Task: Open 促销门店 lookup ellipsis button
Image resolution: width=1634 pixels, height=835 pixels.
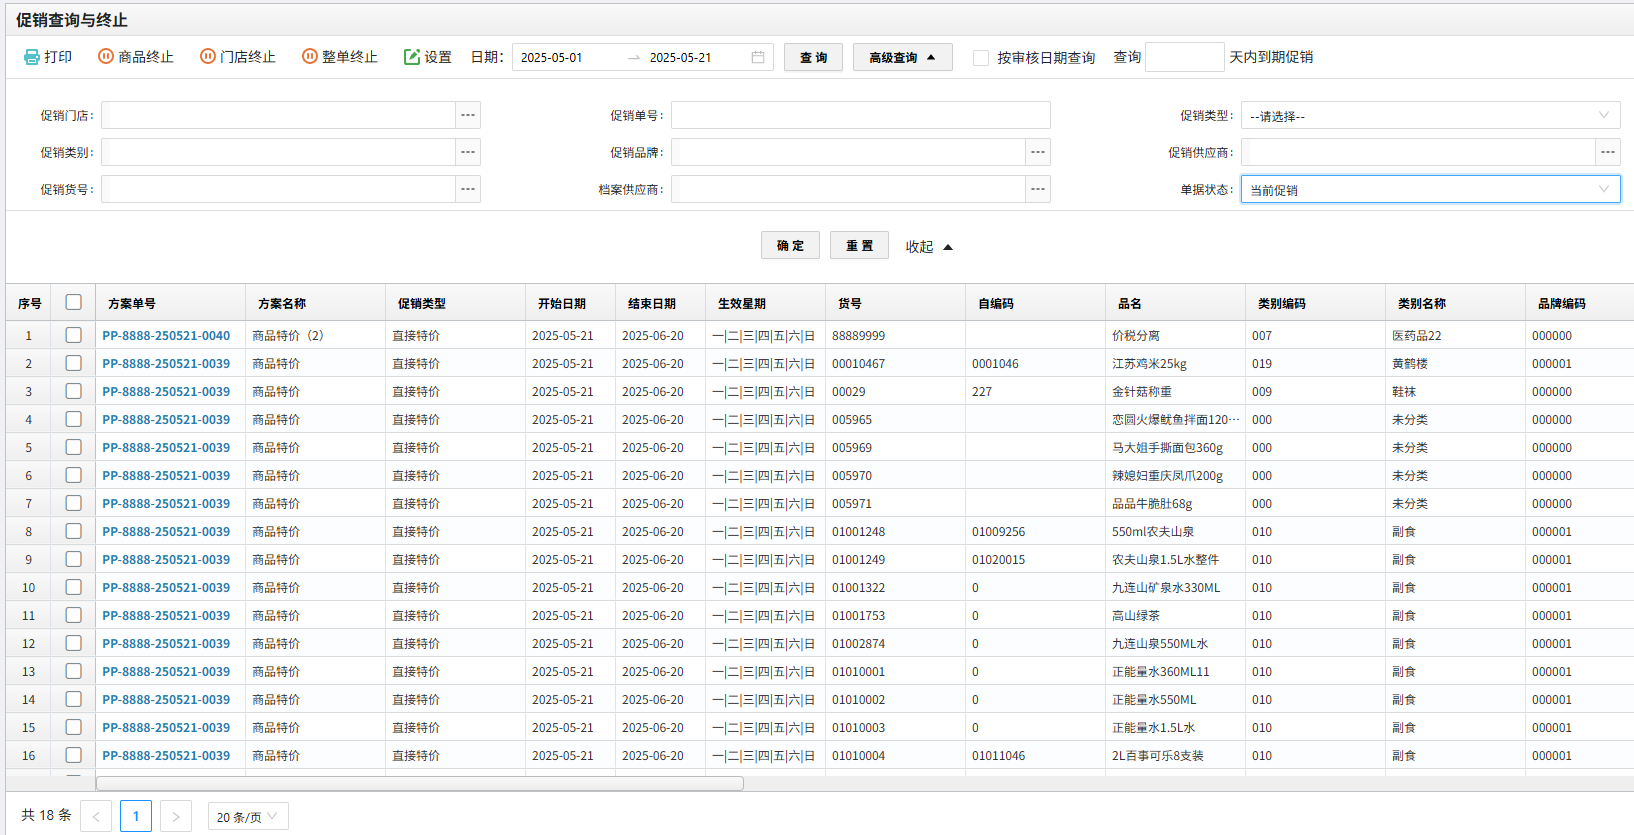Action: 468,115
